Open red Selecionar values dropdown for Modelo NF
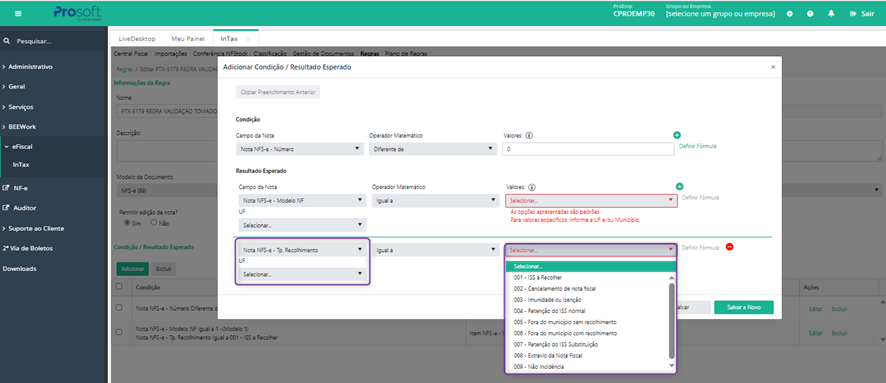Screen dimensions: 886x383 click(x=591, y=201)
